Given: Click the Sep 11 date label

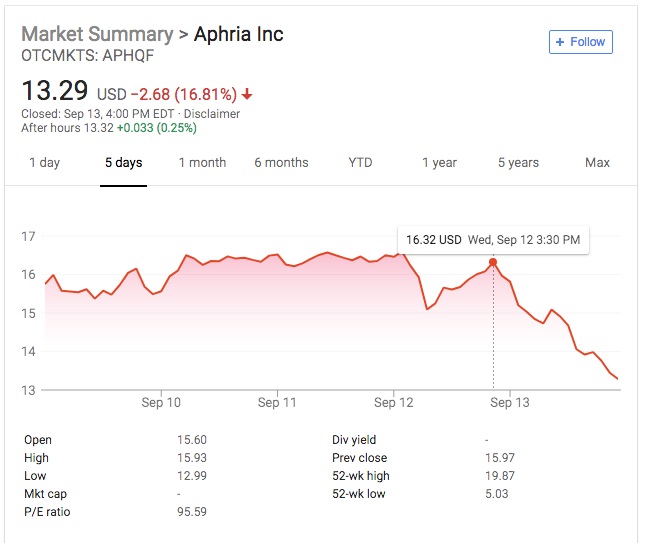Looking at the screenshot, I should pyautogui.click(x=277, y=403).
